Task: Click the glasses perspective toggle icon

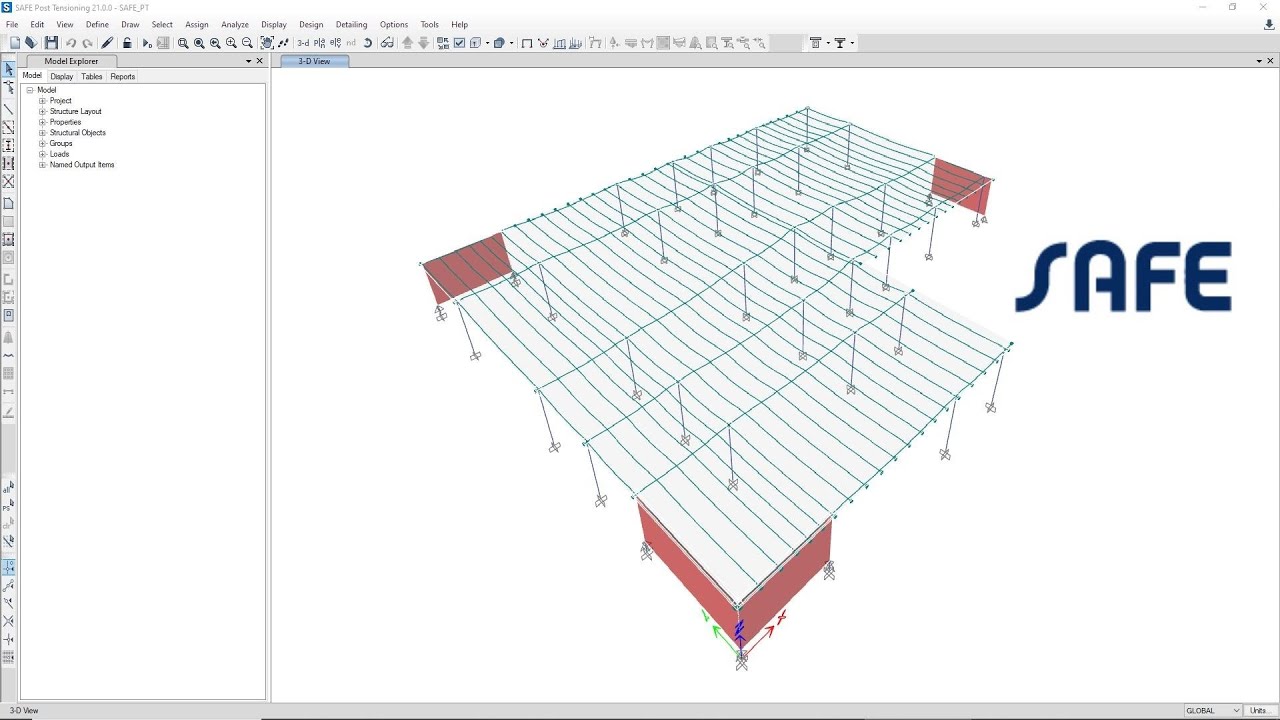Action: click(x=387, y=43)
